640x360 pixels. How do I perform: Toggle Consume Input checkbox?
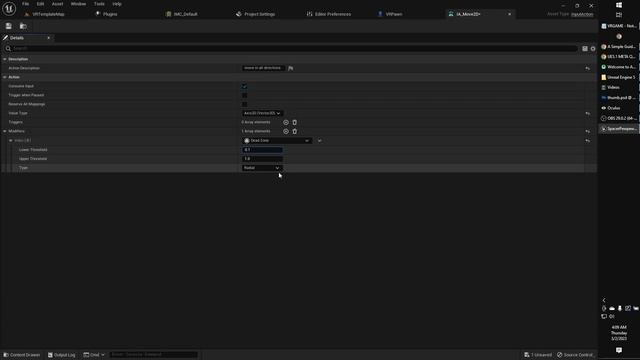tap(244, 86)
